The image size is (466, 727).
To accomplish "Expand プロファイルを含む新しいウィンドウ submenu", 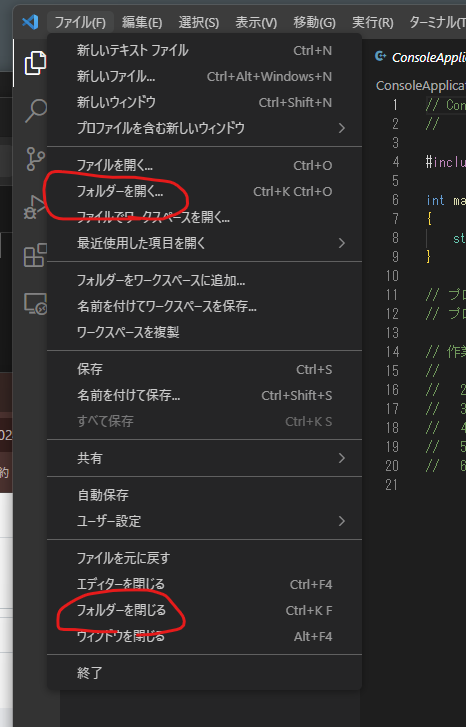I will tap(204, 128).
